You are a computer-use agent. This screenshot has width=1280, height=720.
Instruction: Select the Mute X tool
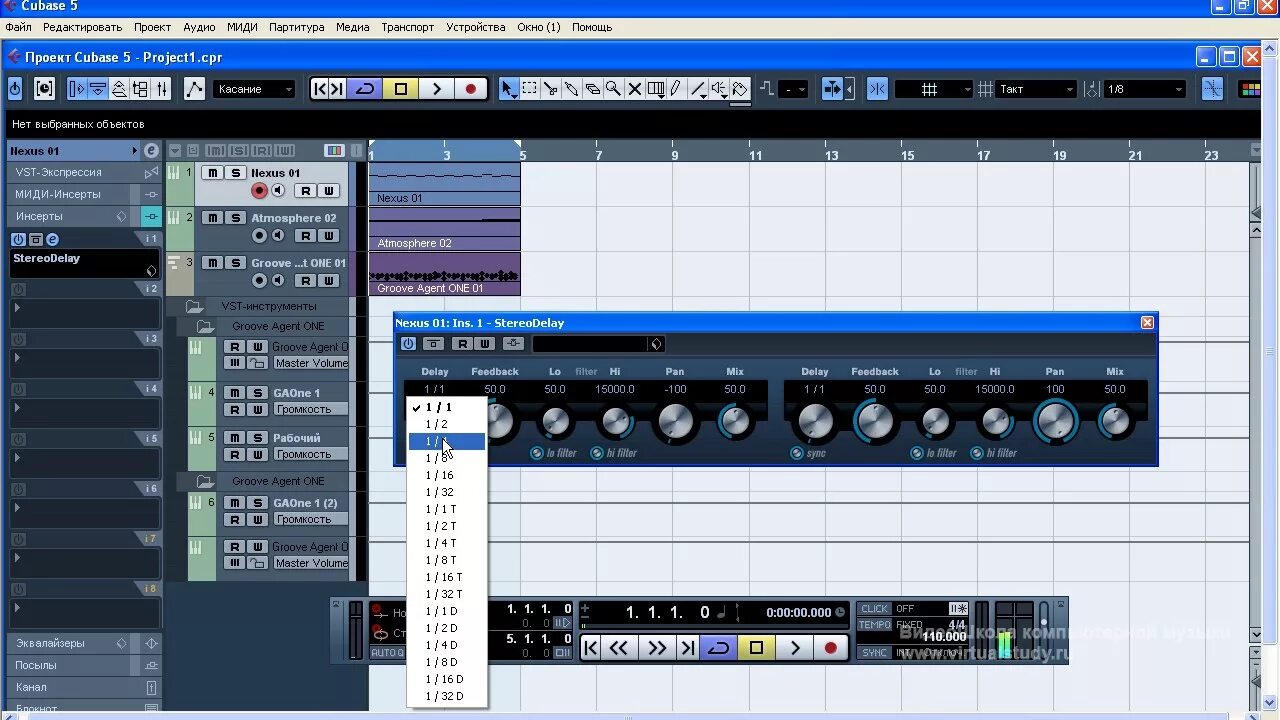[x=635, y=89]
